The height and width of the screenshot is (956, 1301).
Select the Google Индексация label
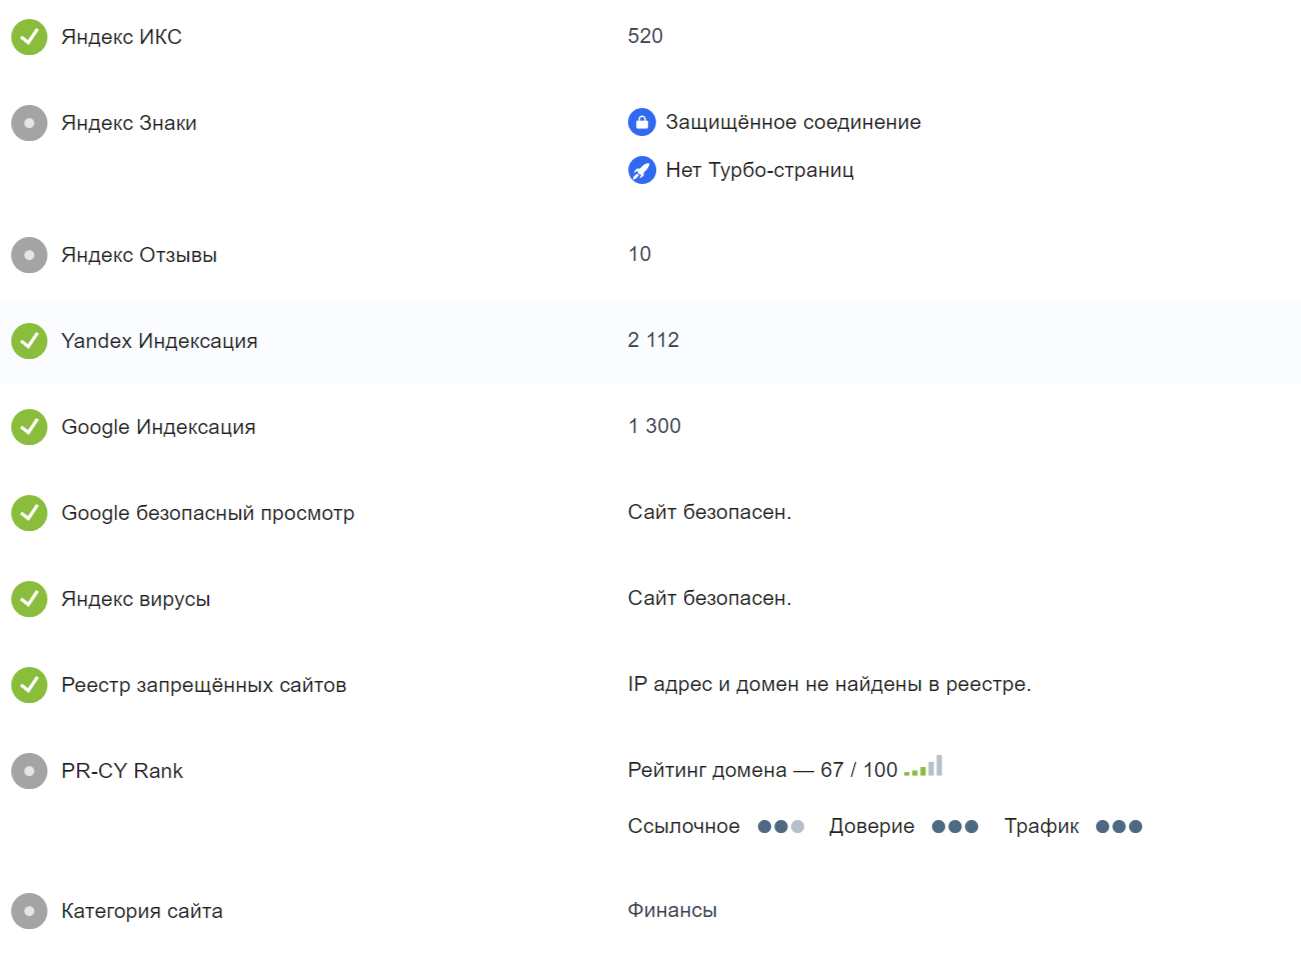point(158,427)
